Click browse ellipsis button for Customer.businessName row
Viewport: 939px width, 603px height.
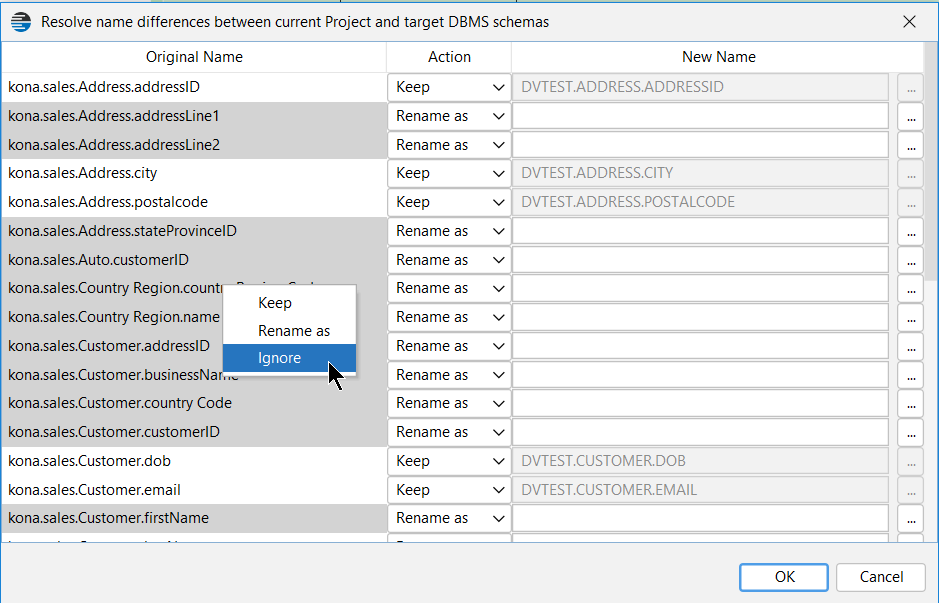911,375
